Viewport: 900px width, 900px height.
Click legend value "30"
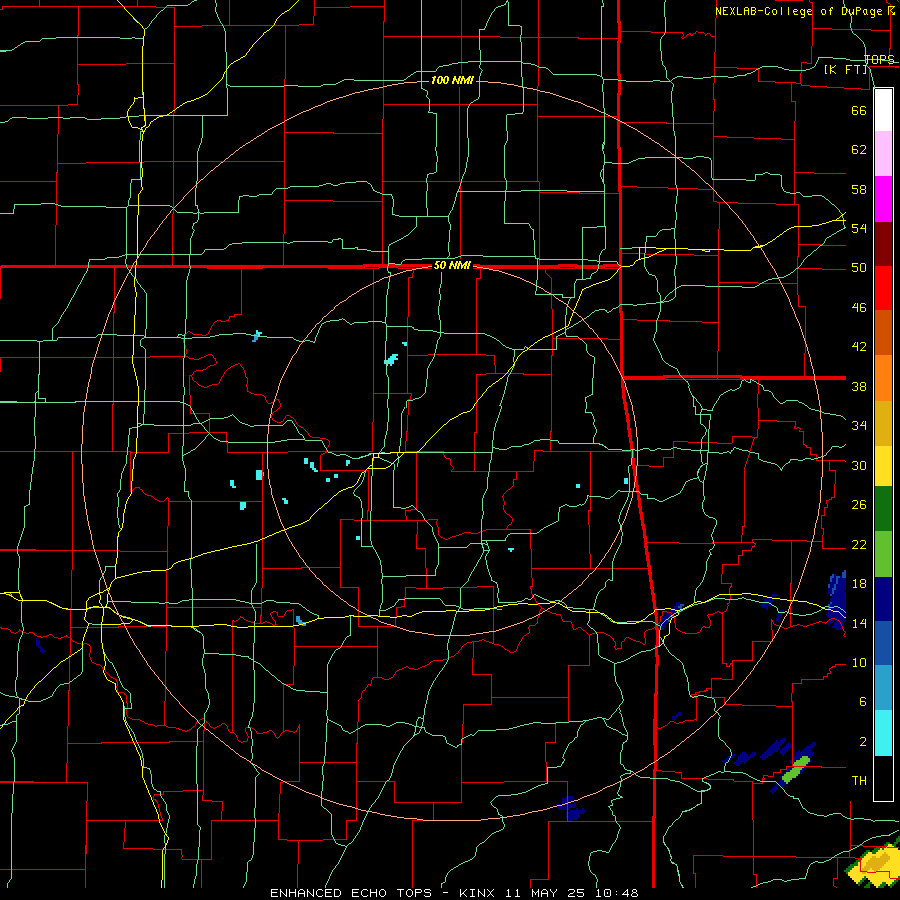click(859, 465)
